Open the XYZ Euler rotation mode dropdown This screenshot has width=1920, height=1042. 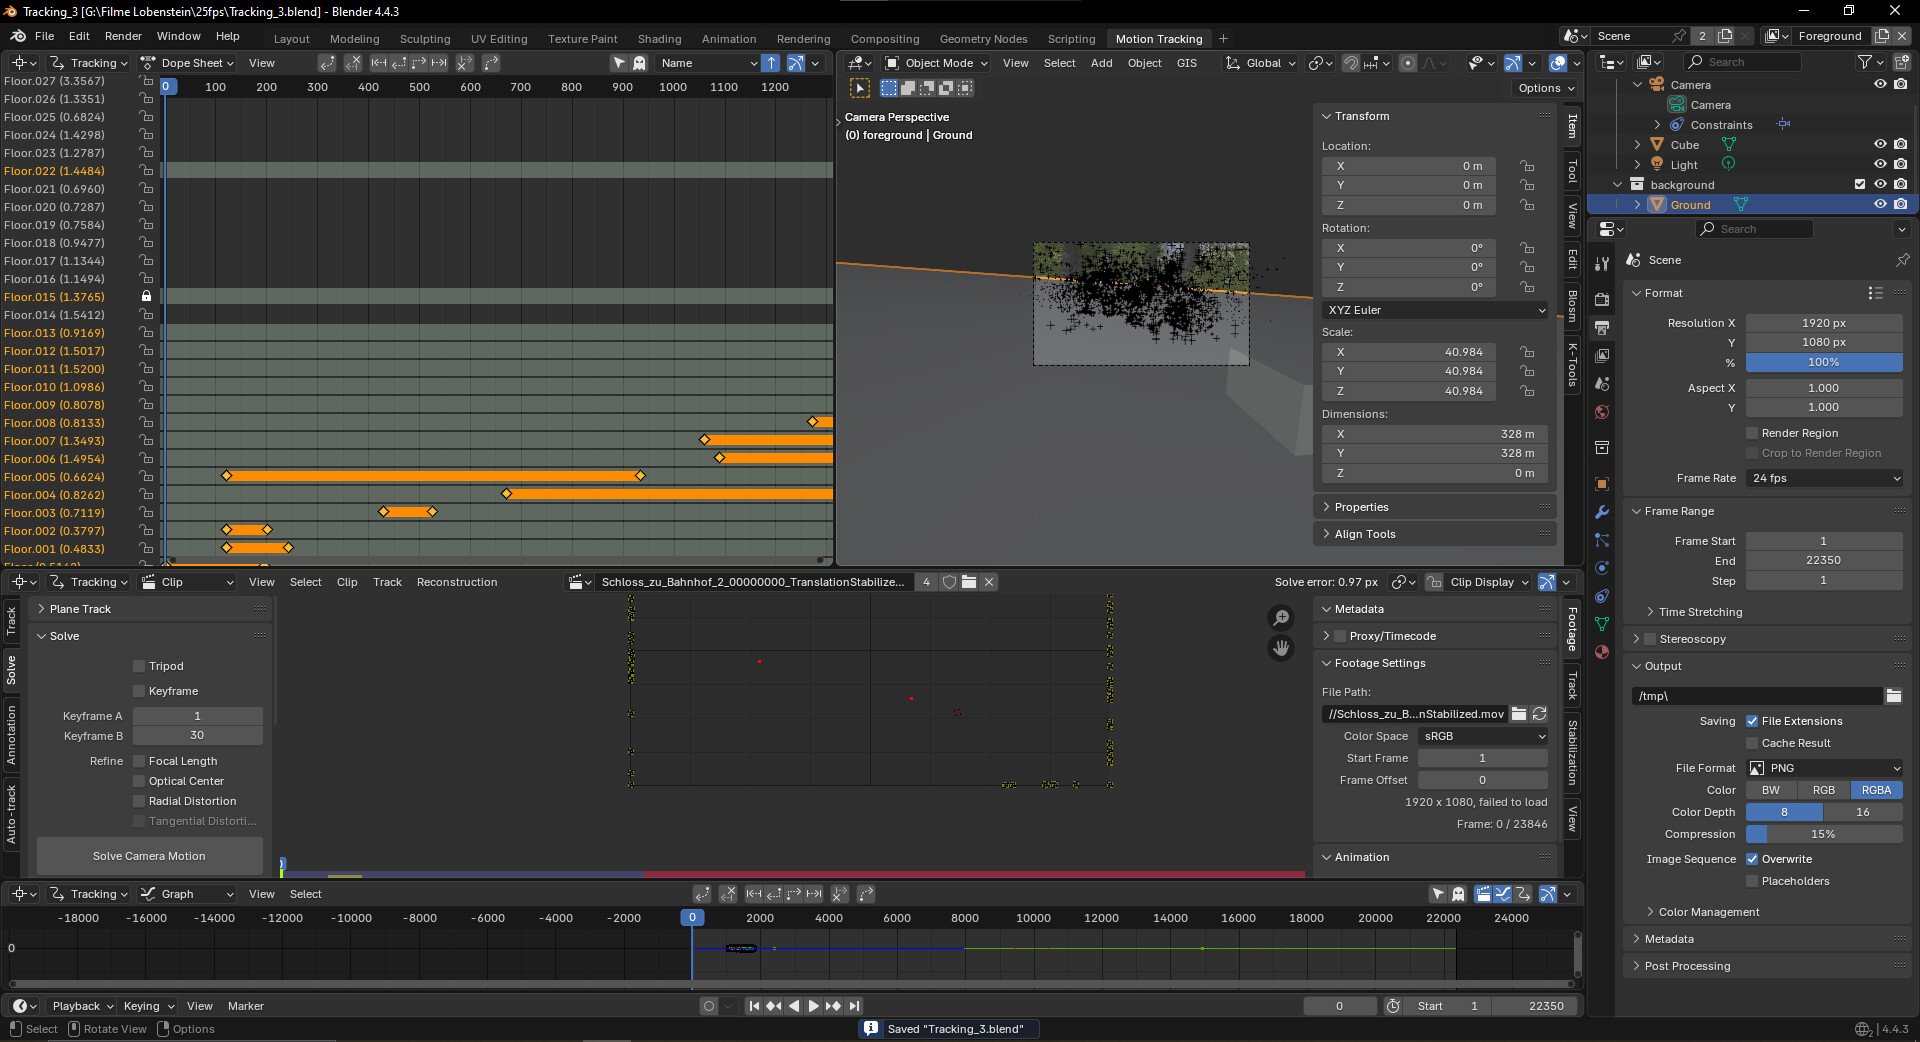click(x=1436, y=310)
